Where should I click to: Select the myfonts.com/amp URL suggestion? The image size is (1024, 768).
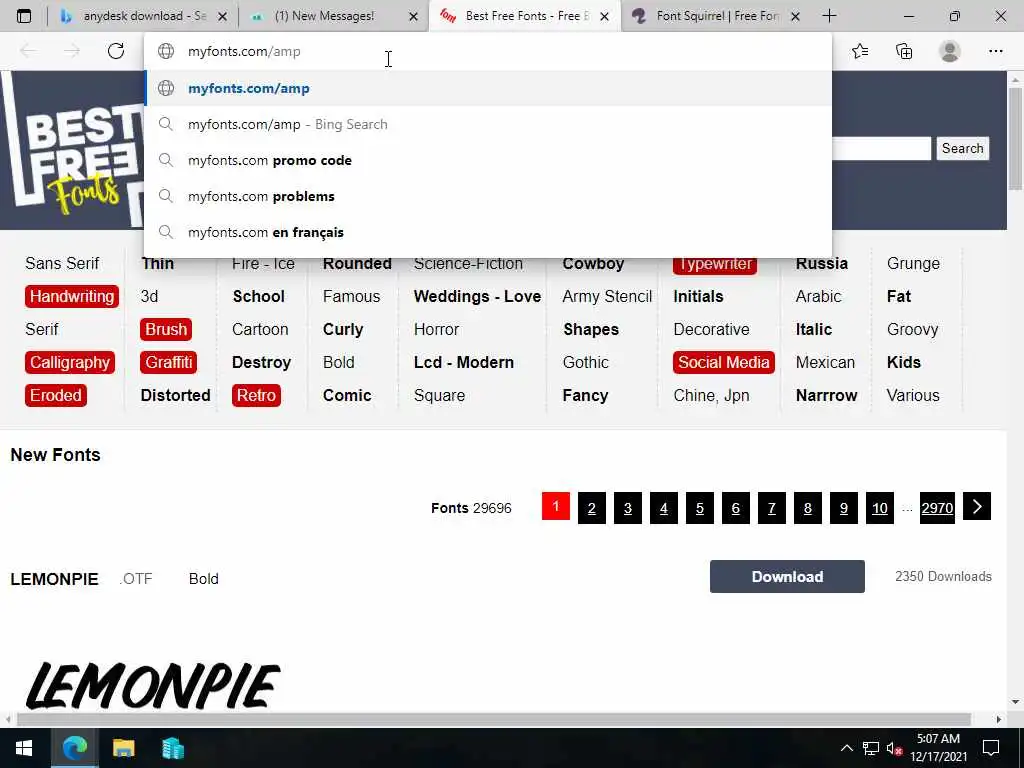488,88
